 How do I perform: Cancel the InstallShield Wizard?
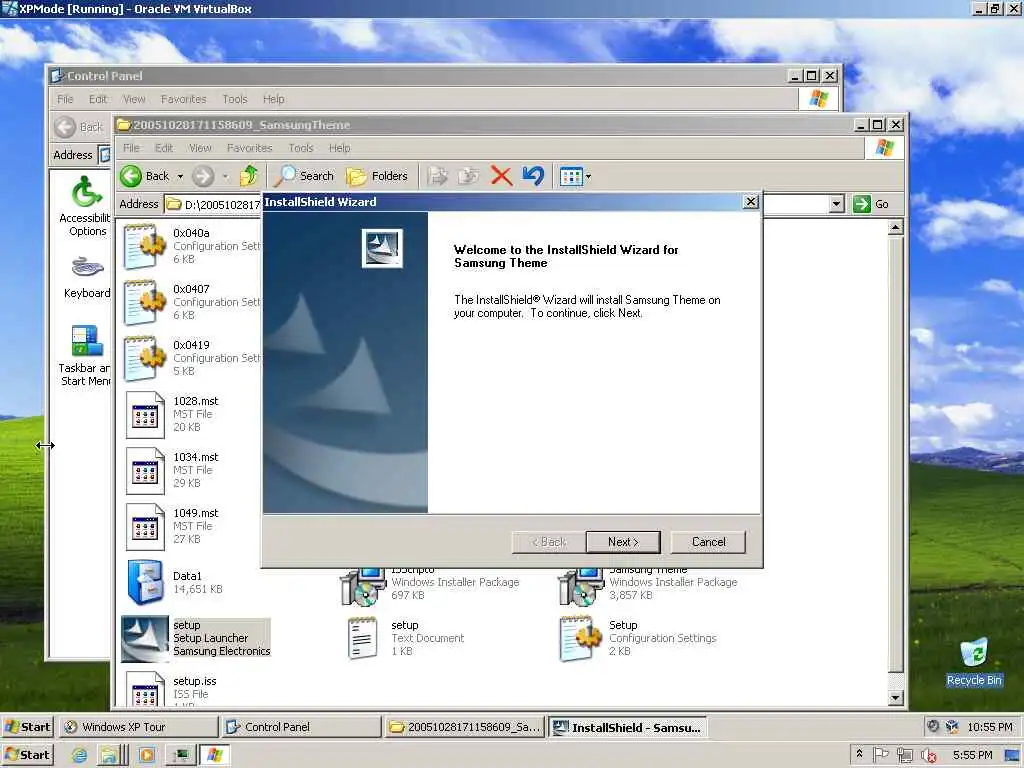coord(708,542)
